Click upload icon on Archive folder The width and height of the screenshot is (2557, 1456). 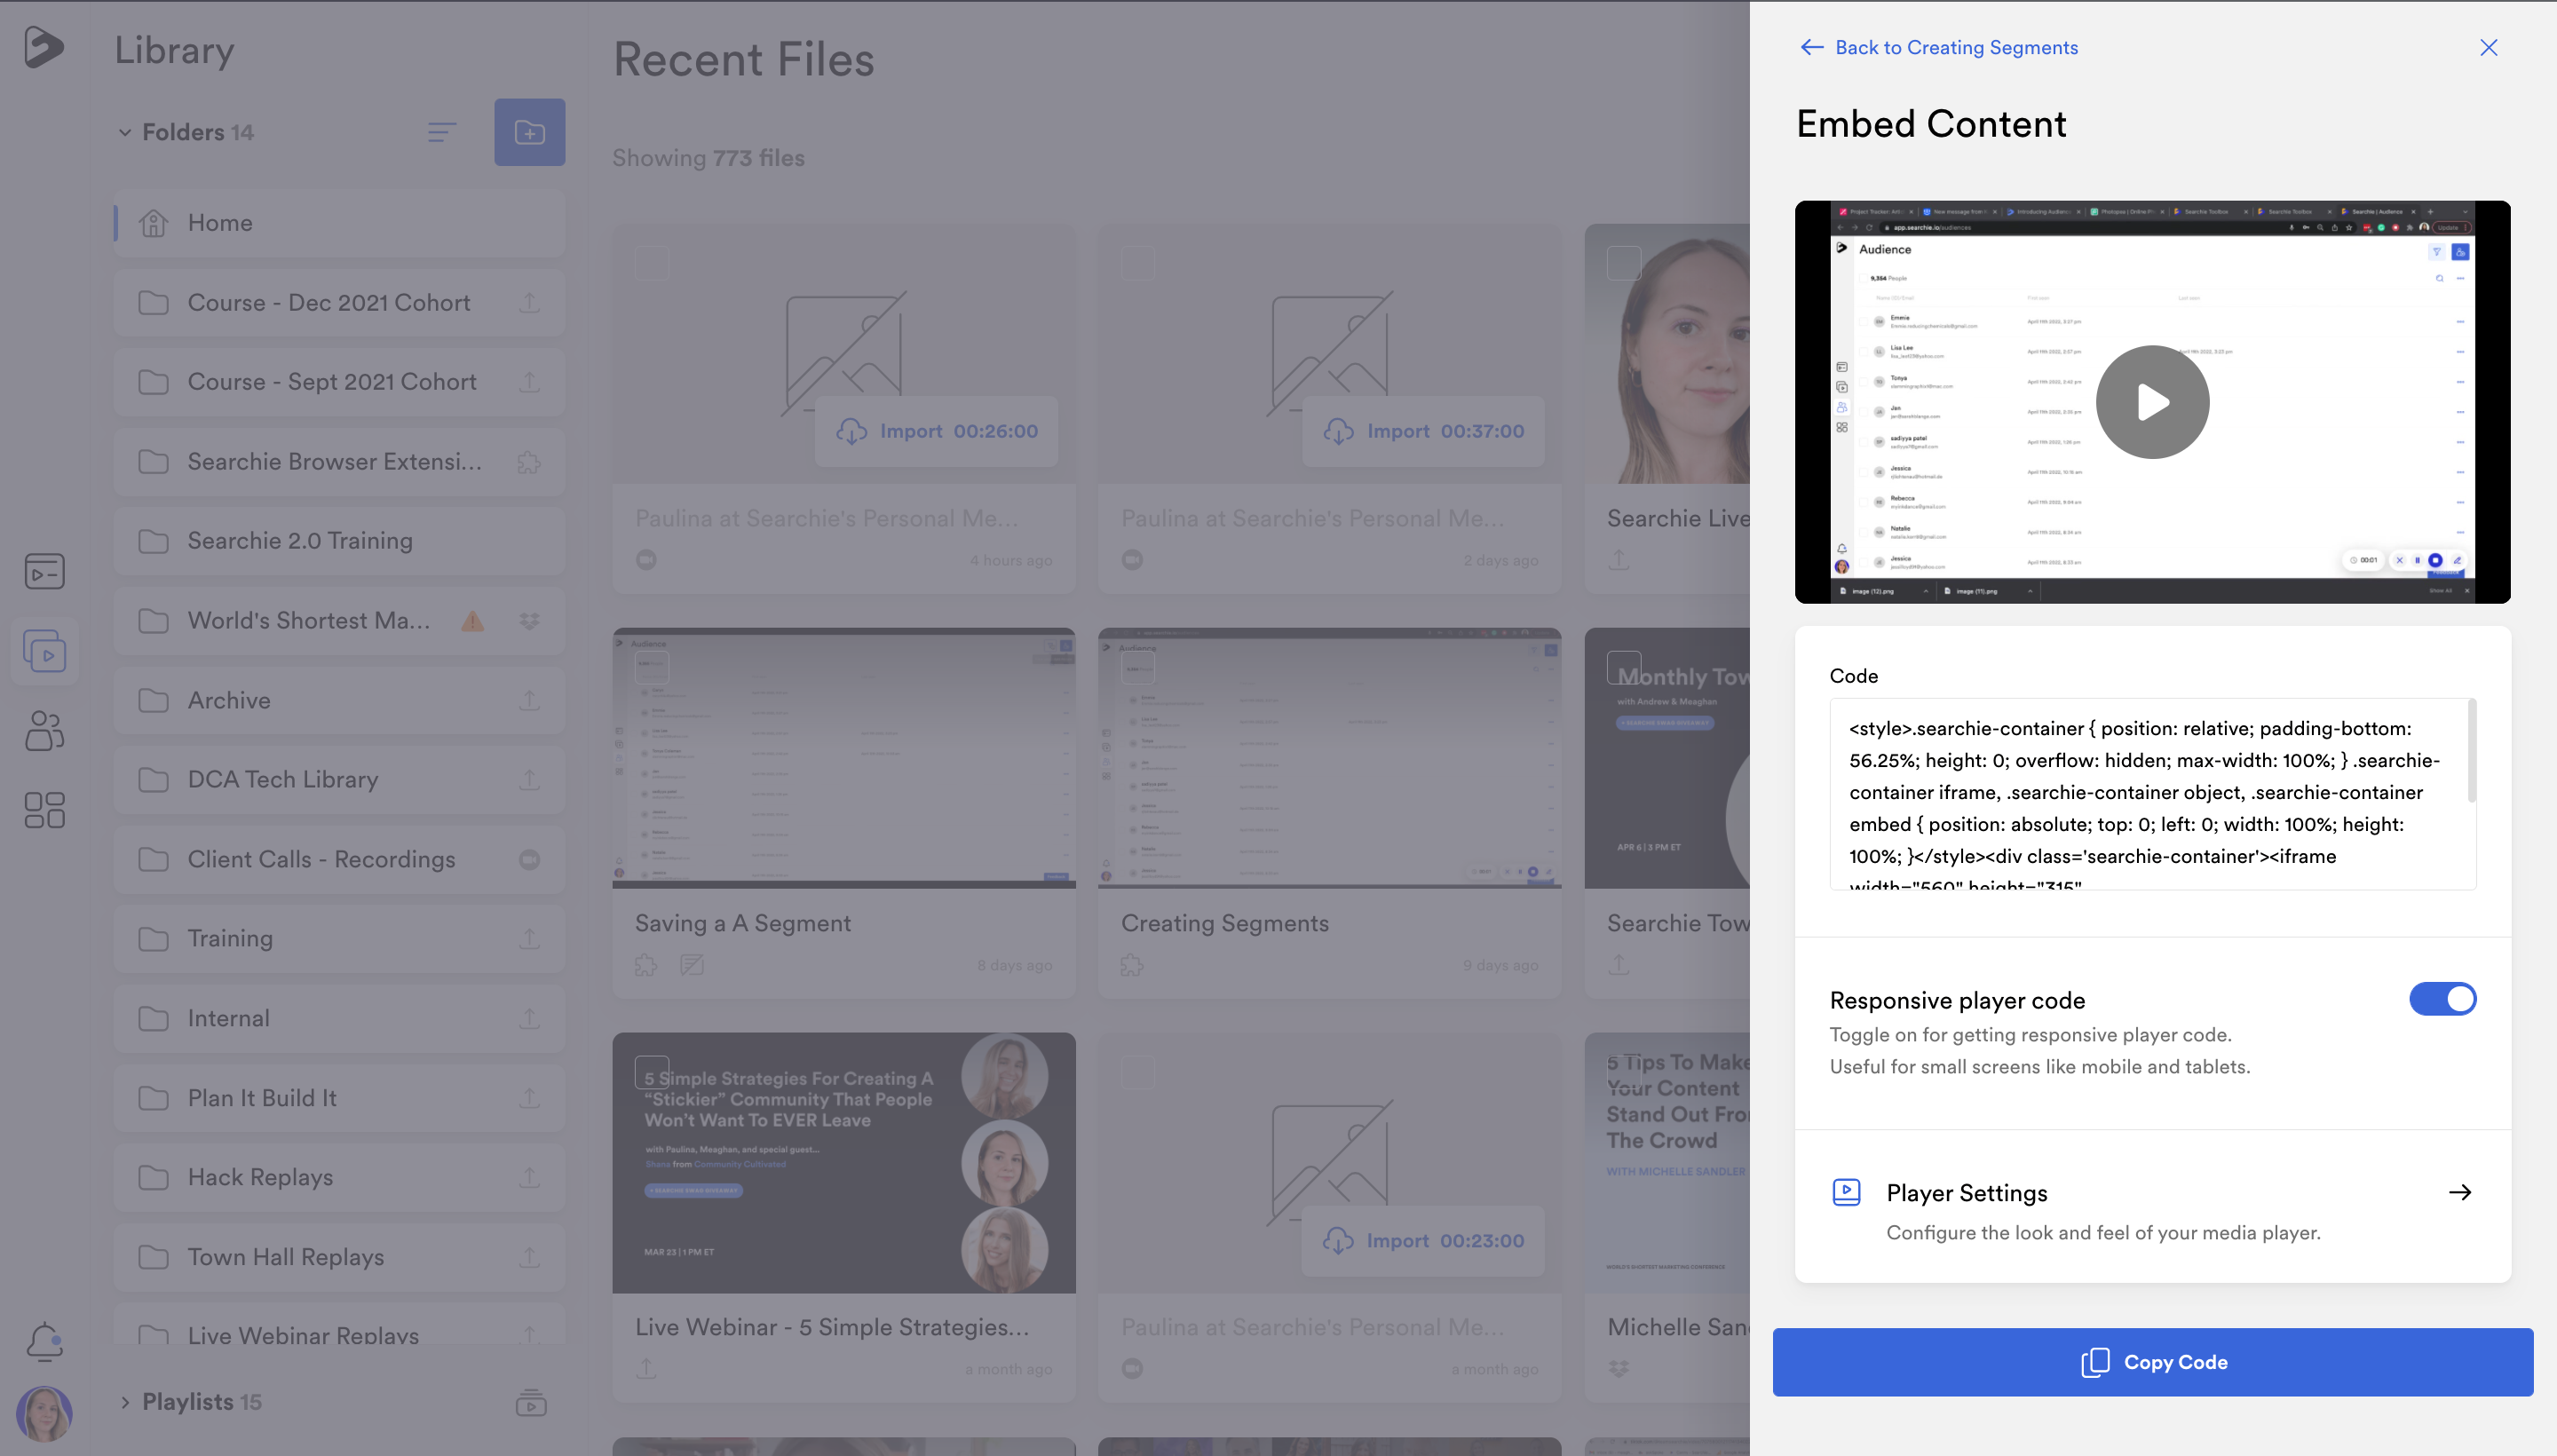click(530, 700)
